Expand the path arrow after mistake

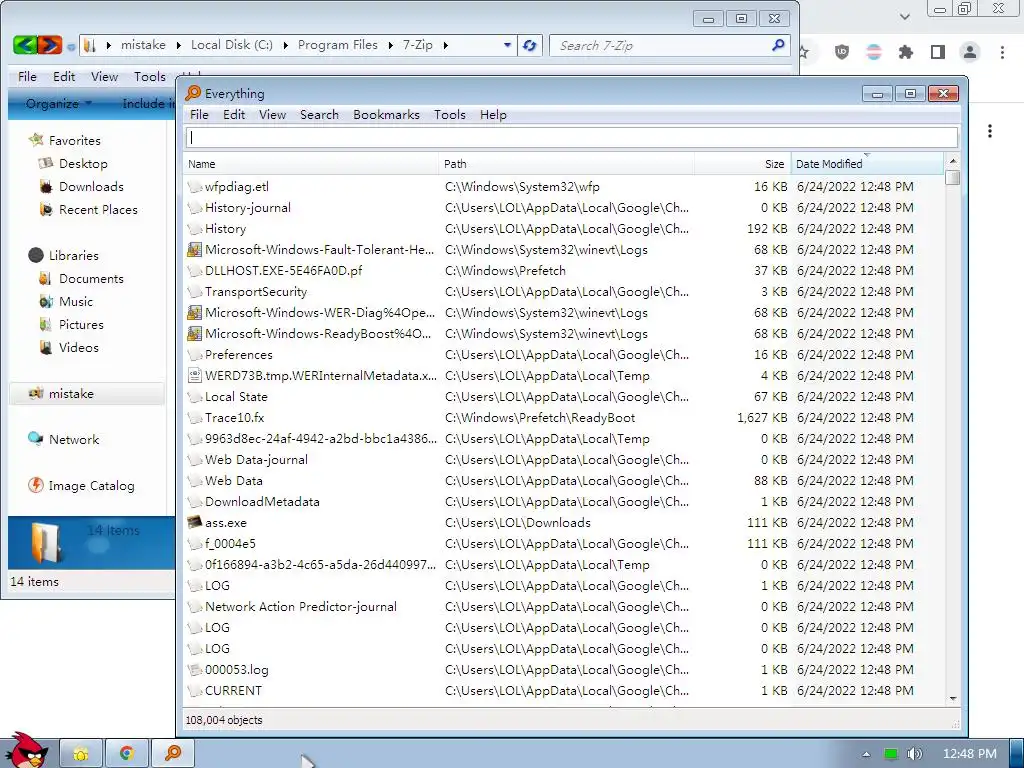[x=178, y=45]
